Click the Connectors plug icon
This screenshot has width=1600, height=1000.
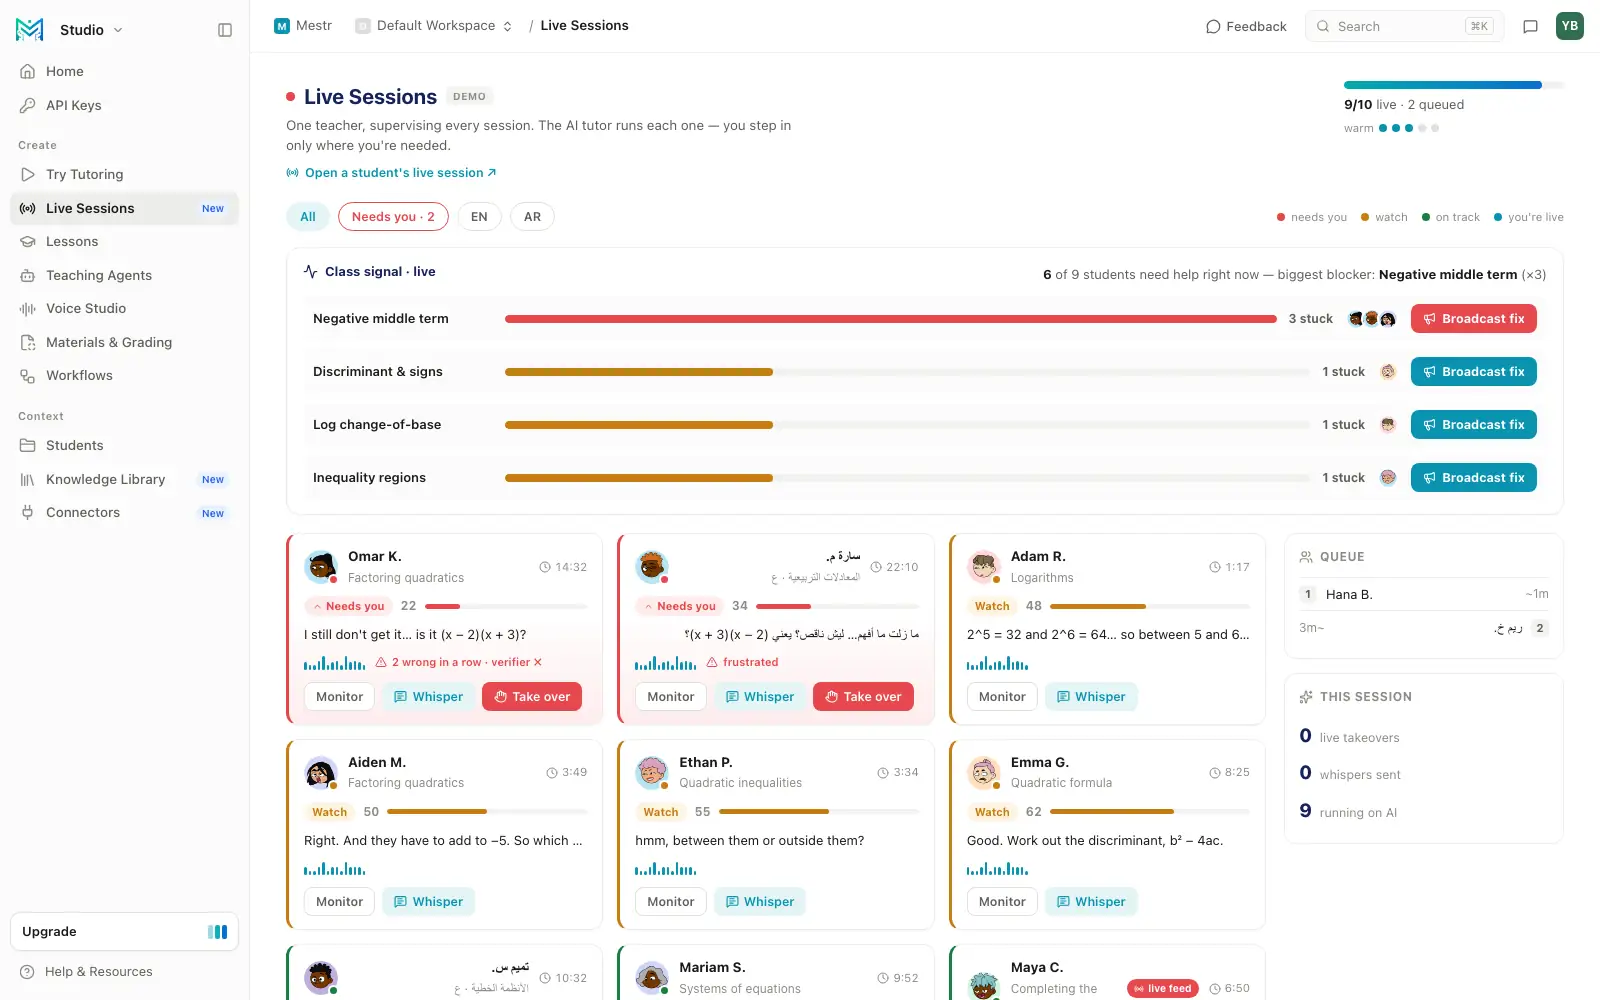click(28, 512)
